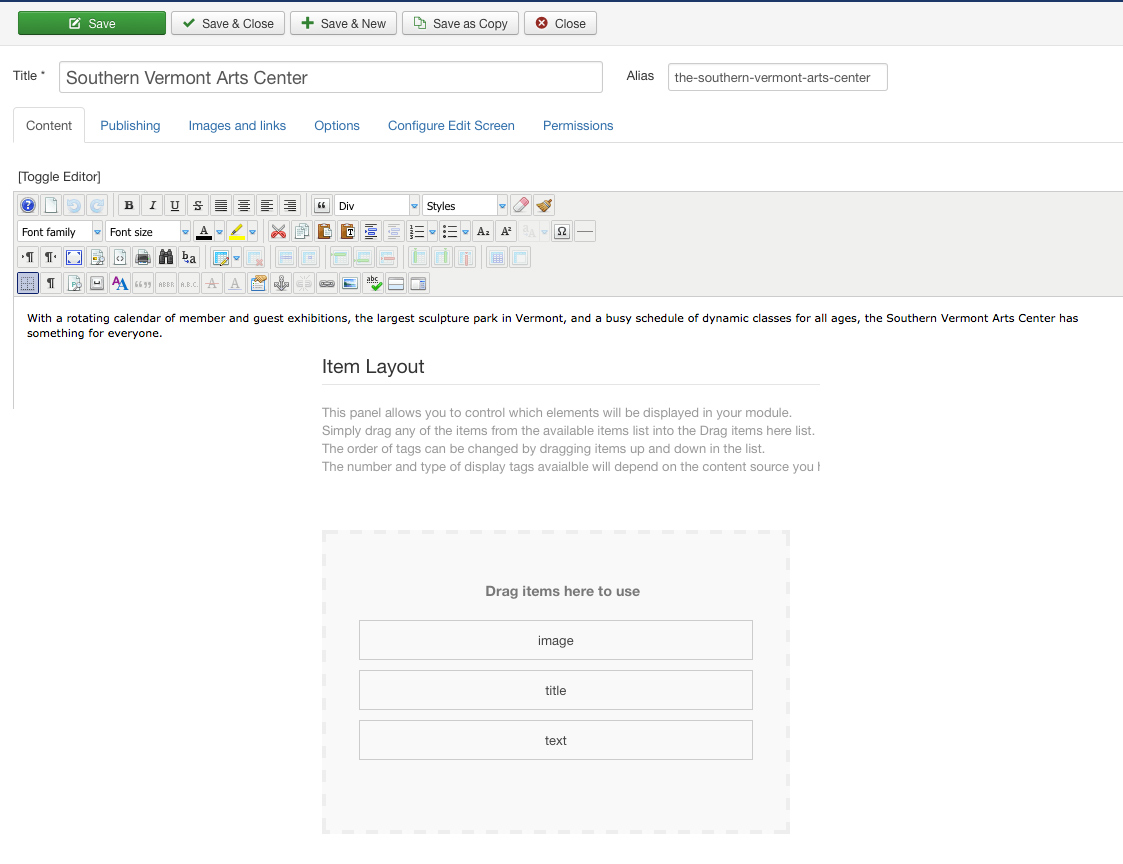Open the Font size dropdown
1123x864 pixels.
coord(148,231)
